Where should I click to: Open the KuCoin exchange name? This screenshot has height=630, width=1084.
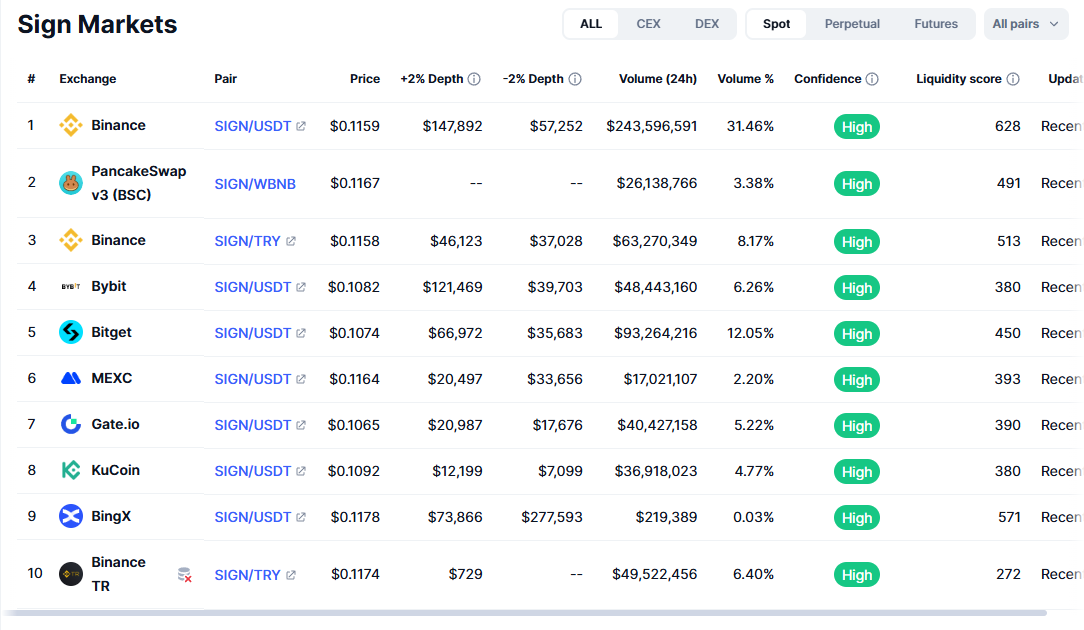pyautogui.click(x=115, y=470)
